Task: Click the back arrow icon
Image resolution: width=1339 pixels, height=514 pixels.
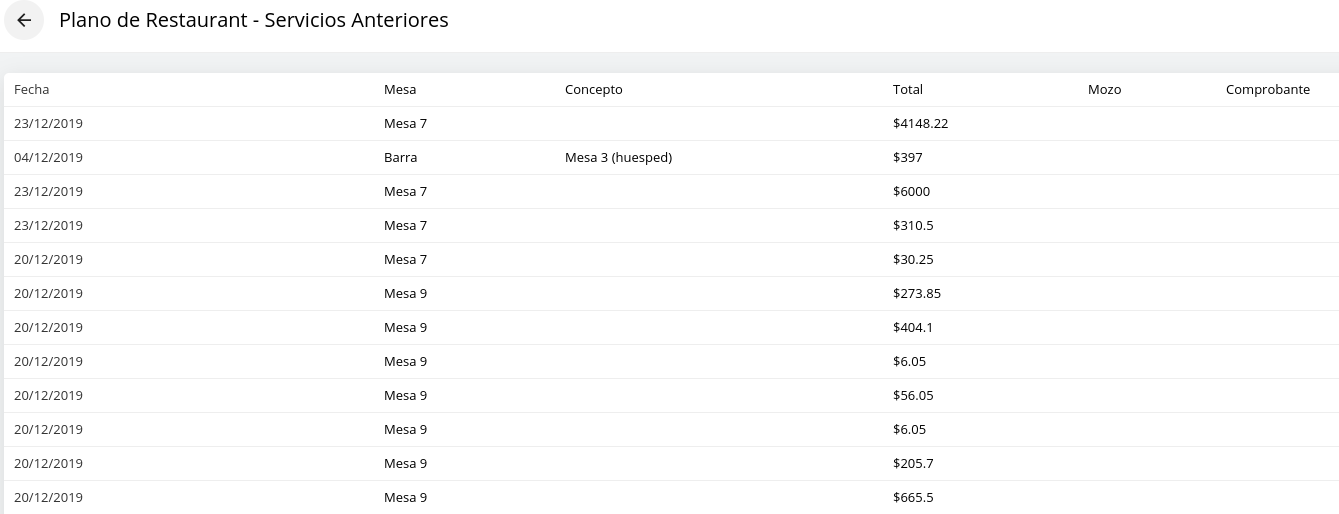Action: (x=24, y=20)
